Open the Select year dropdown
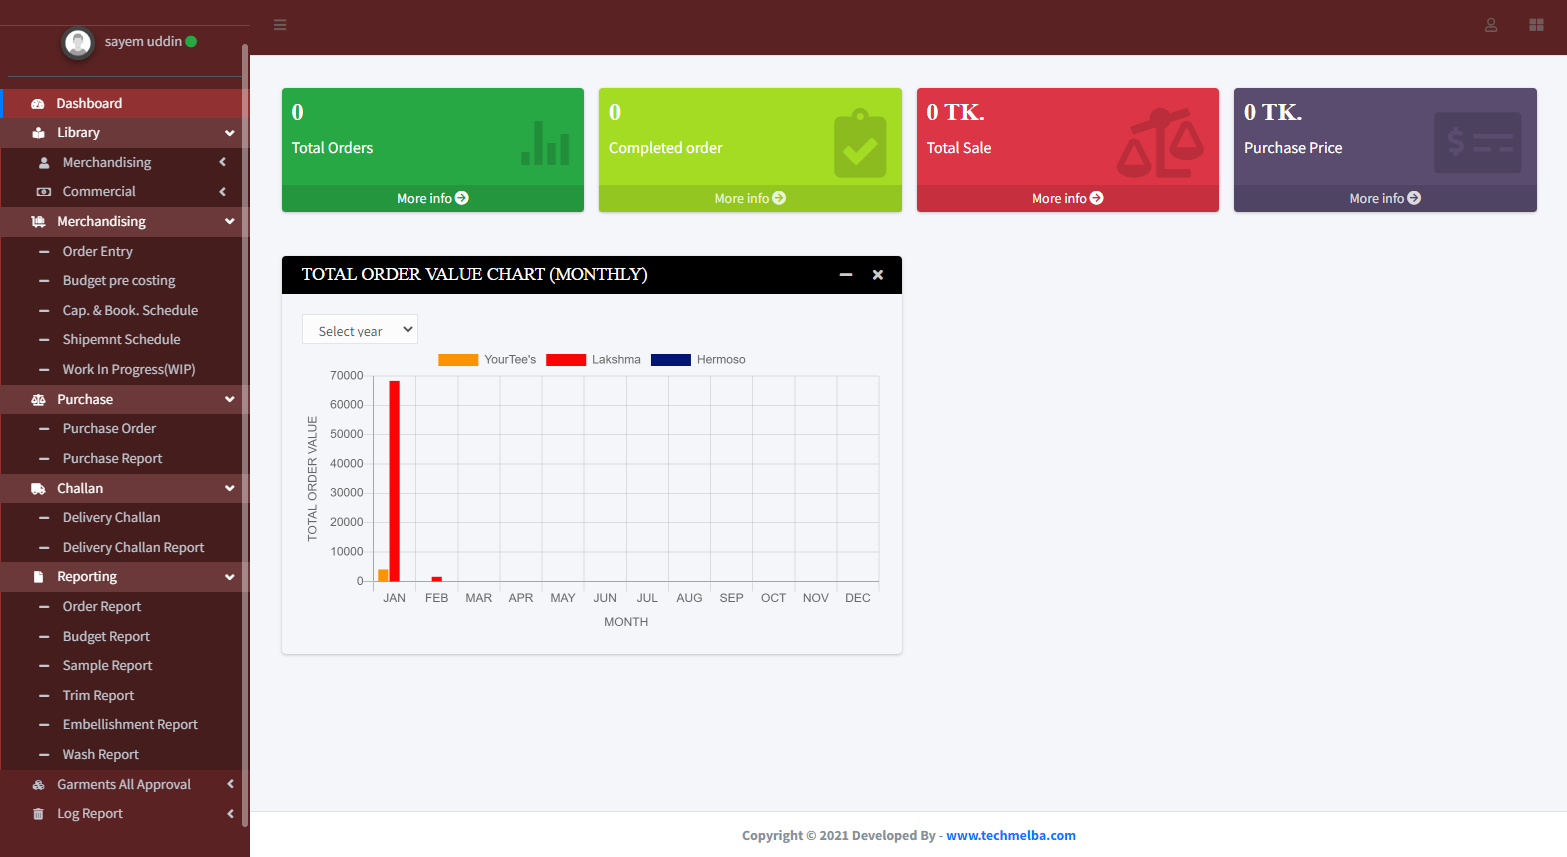 point(360,330)
